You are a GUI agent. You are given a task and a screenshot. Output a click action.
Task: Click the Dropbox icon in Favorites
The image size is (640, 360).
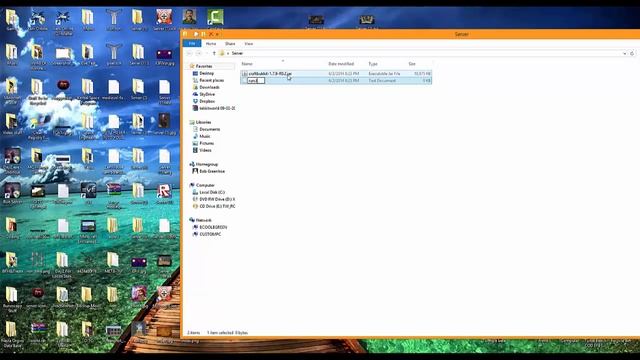[195, 101]
